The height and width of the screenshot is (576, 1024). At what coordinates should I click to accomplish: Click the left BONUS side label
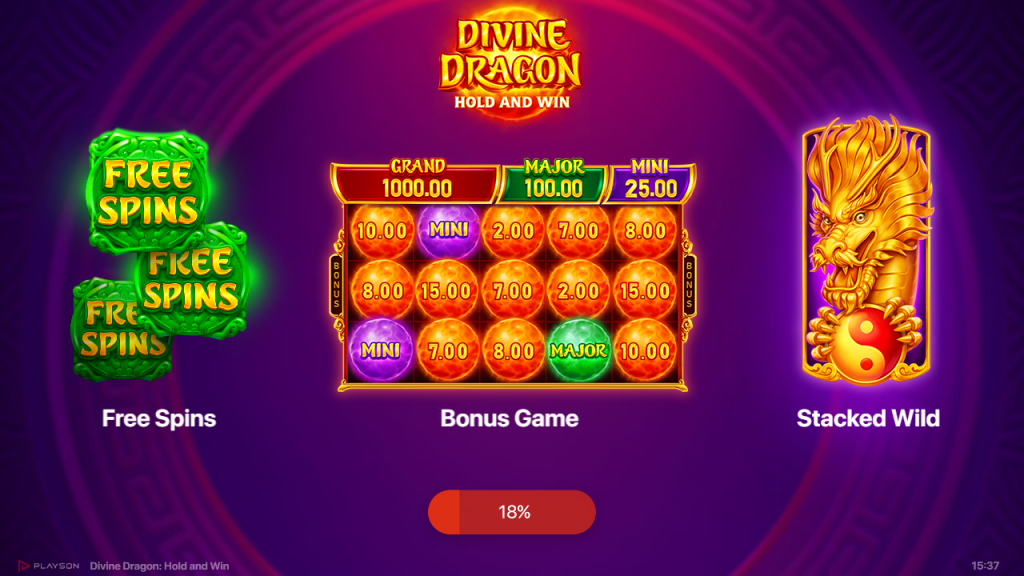tap(337, 285)
